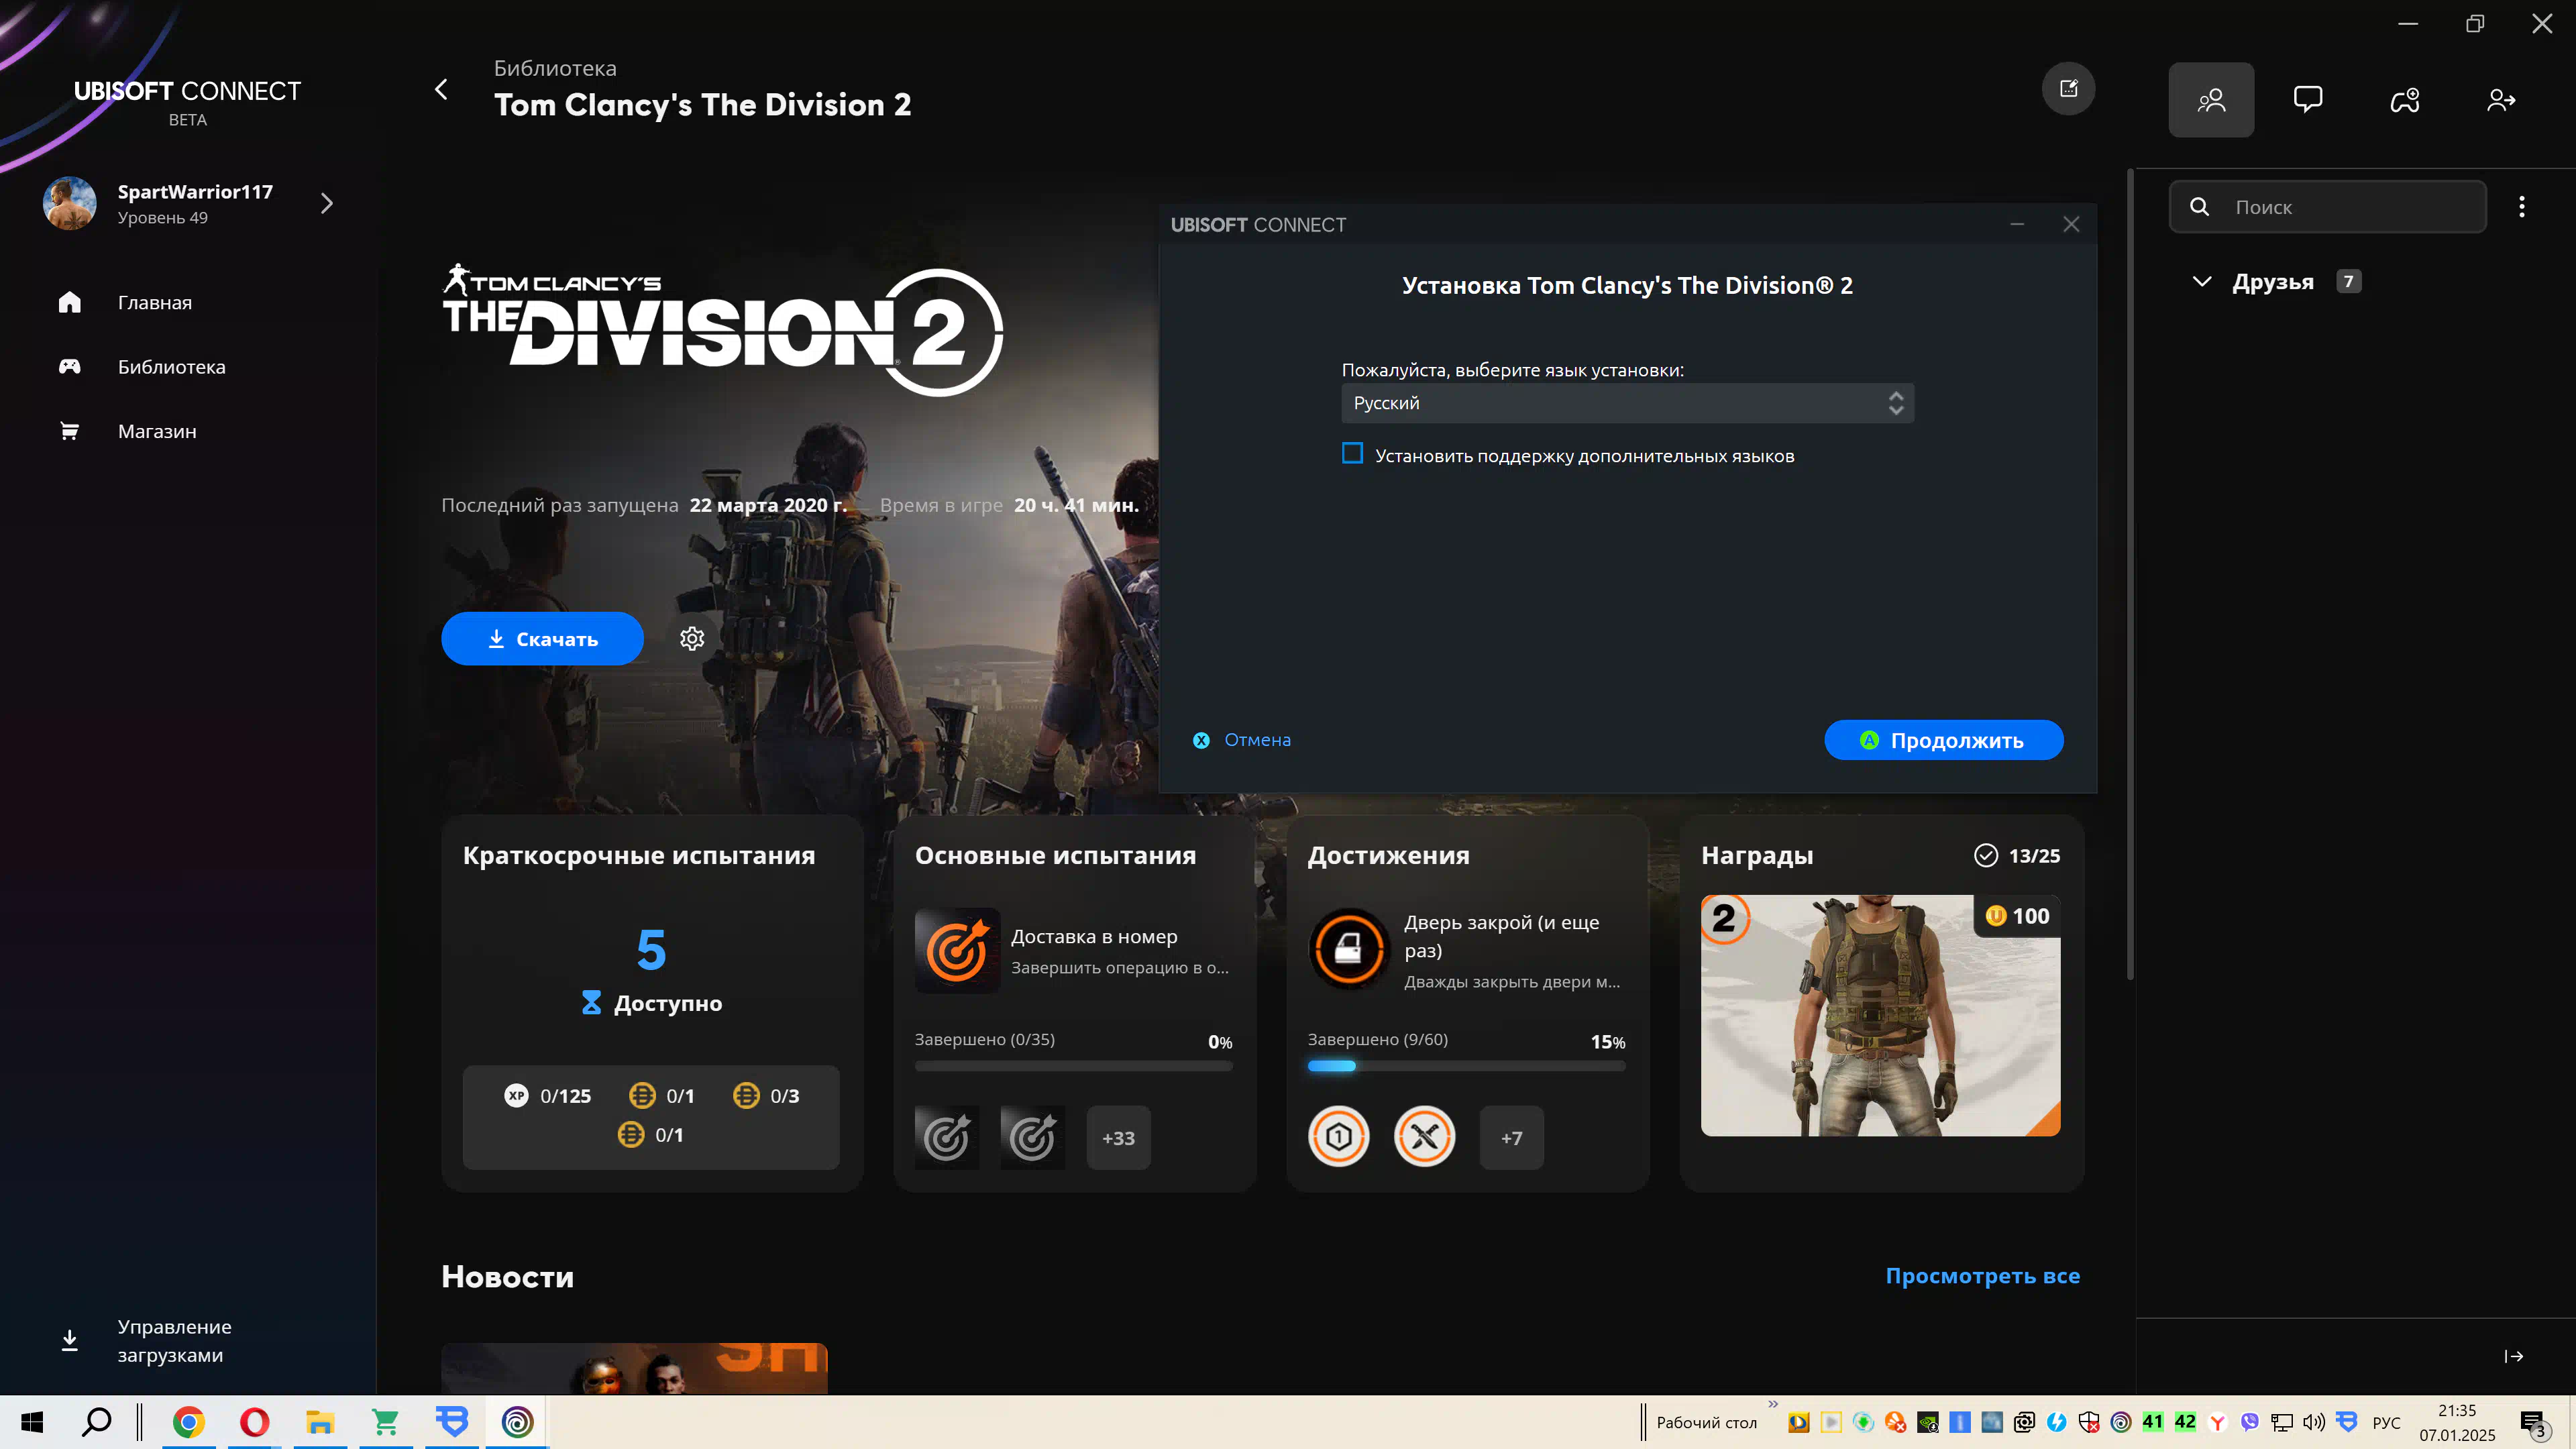This screenshot has width=2576, height=1449.
Task: Go to Магазин in sidebar
Action: (157, 431)
